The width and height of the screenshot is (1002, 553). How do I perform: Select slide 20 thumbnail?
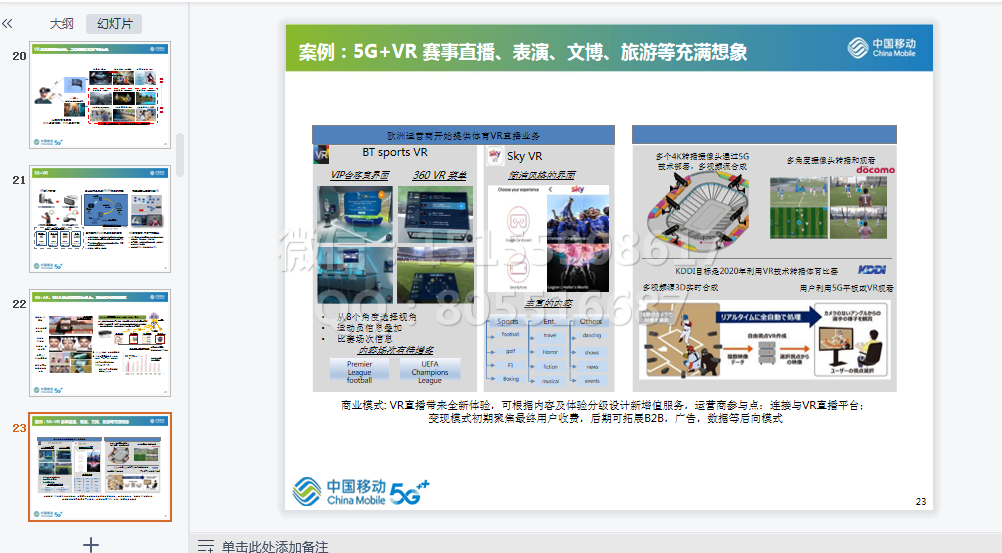click(x=100, y=95)
